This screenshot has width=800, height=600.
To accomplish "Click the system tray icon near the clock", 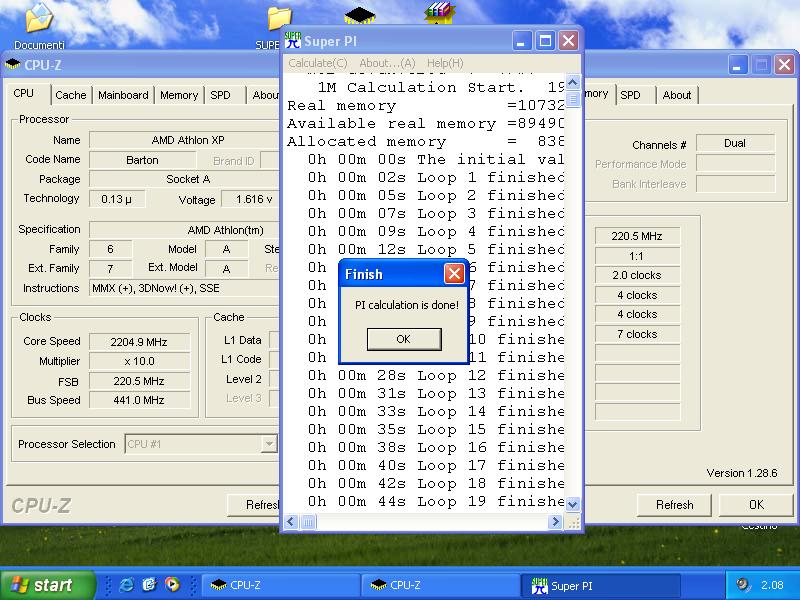I will [743, 584].
